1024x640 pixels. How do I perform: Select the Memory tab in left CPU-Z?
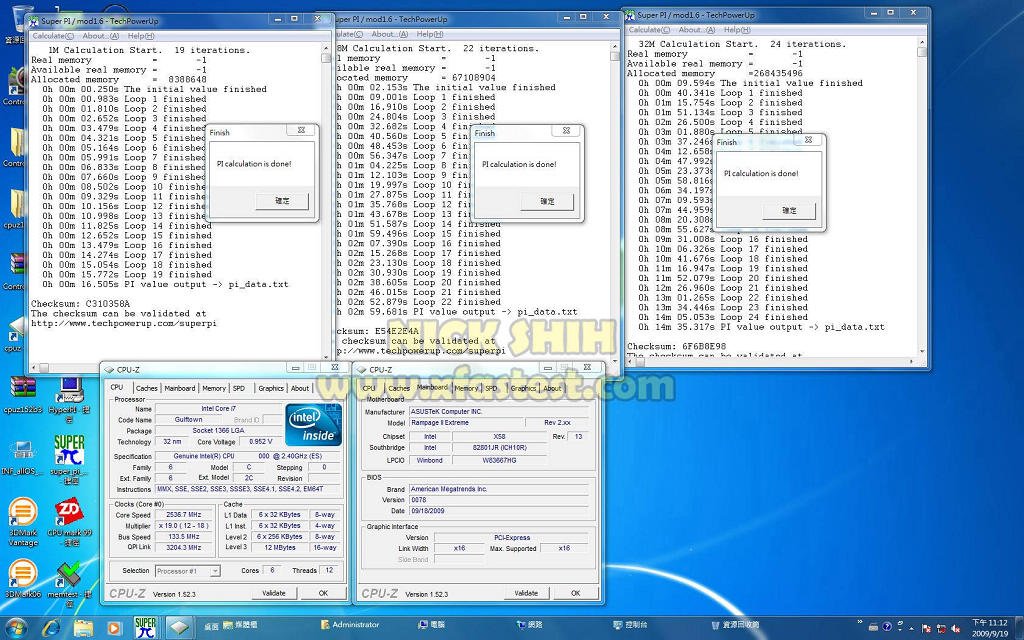(214, 388)
